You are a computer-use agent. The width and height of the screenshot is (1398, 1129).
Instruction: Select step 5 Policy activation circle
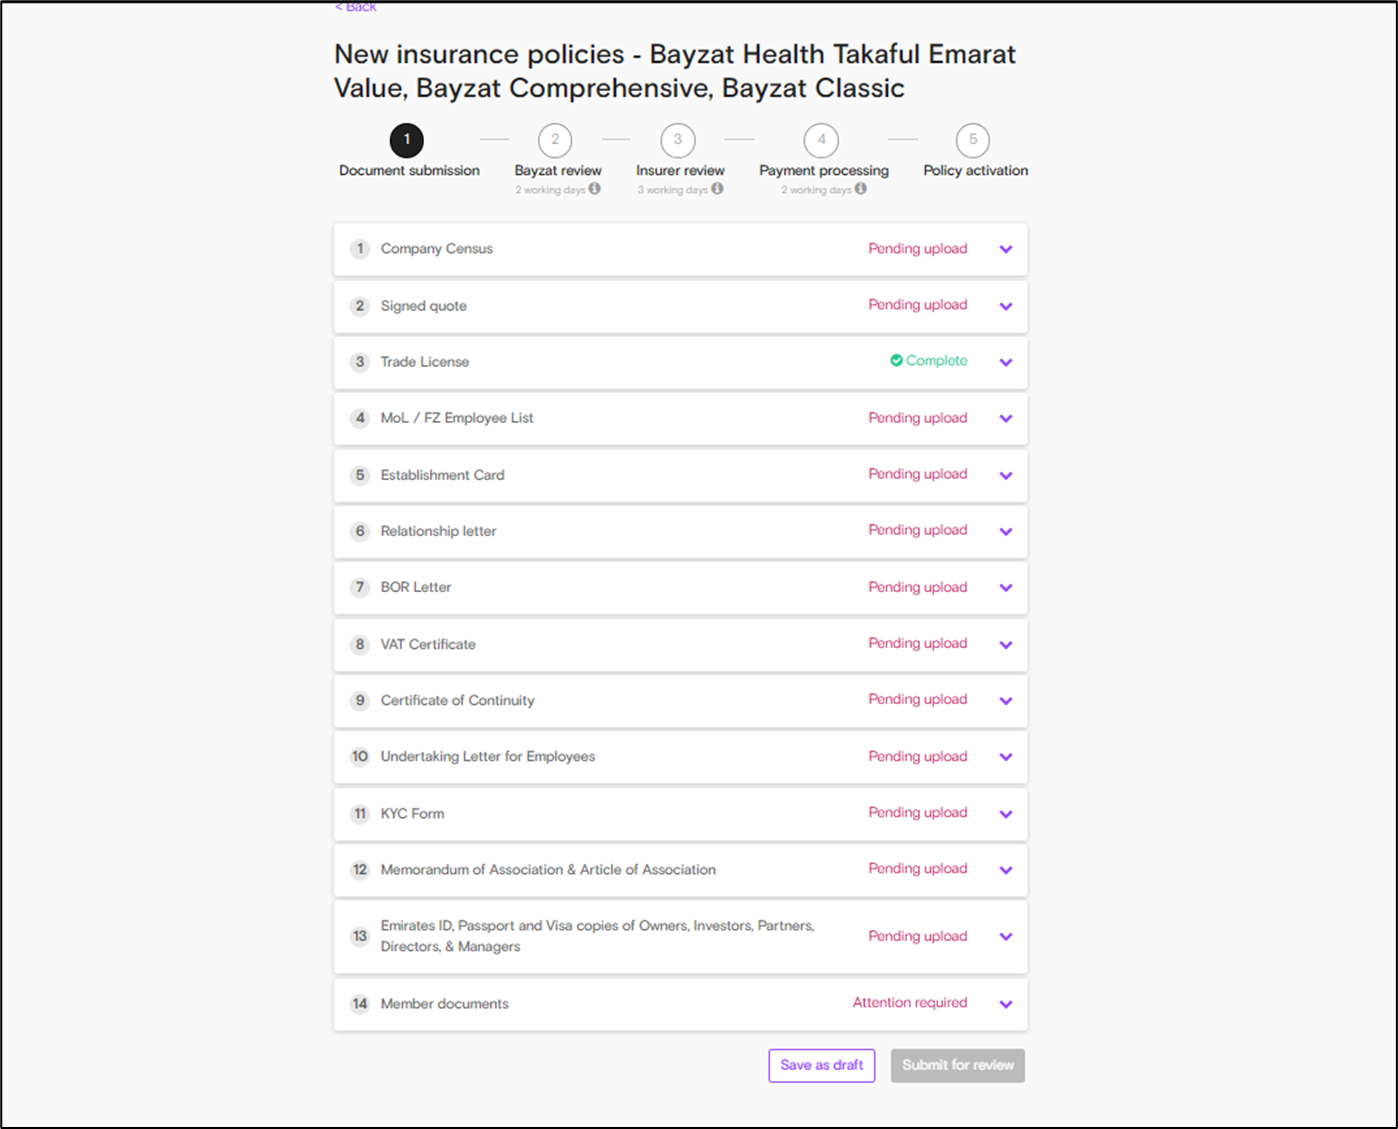[x=973, y=140]
